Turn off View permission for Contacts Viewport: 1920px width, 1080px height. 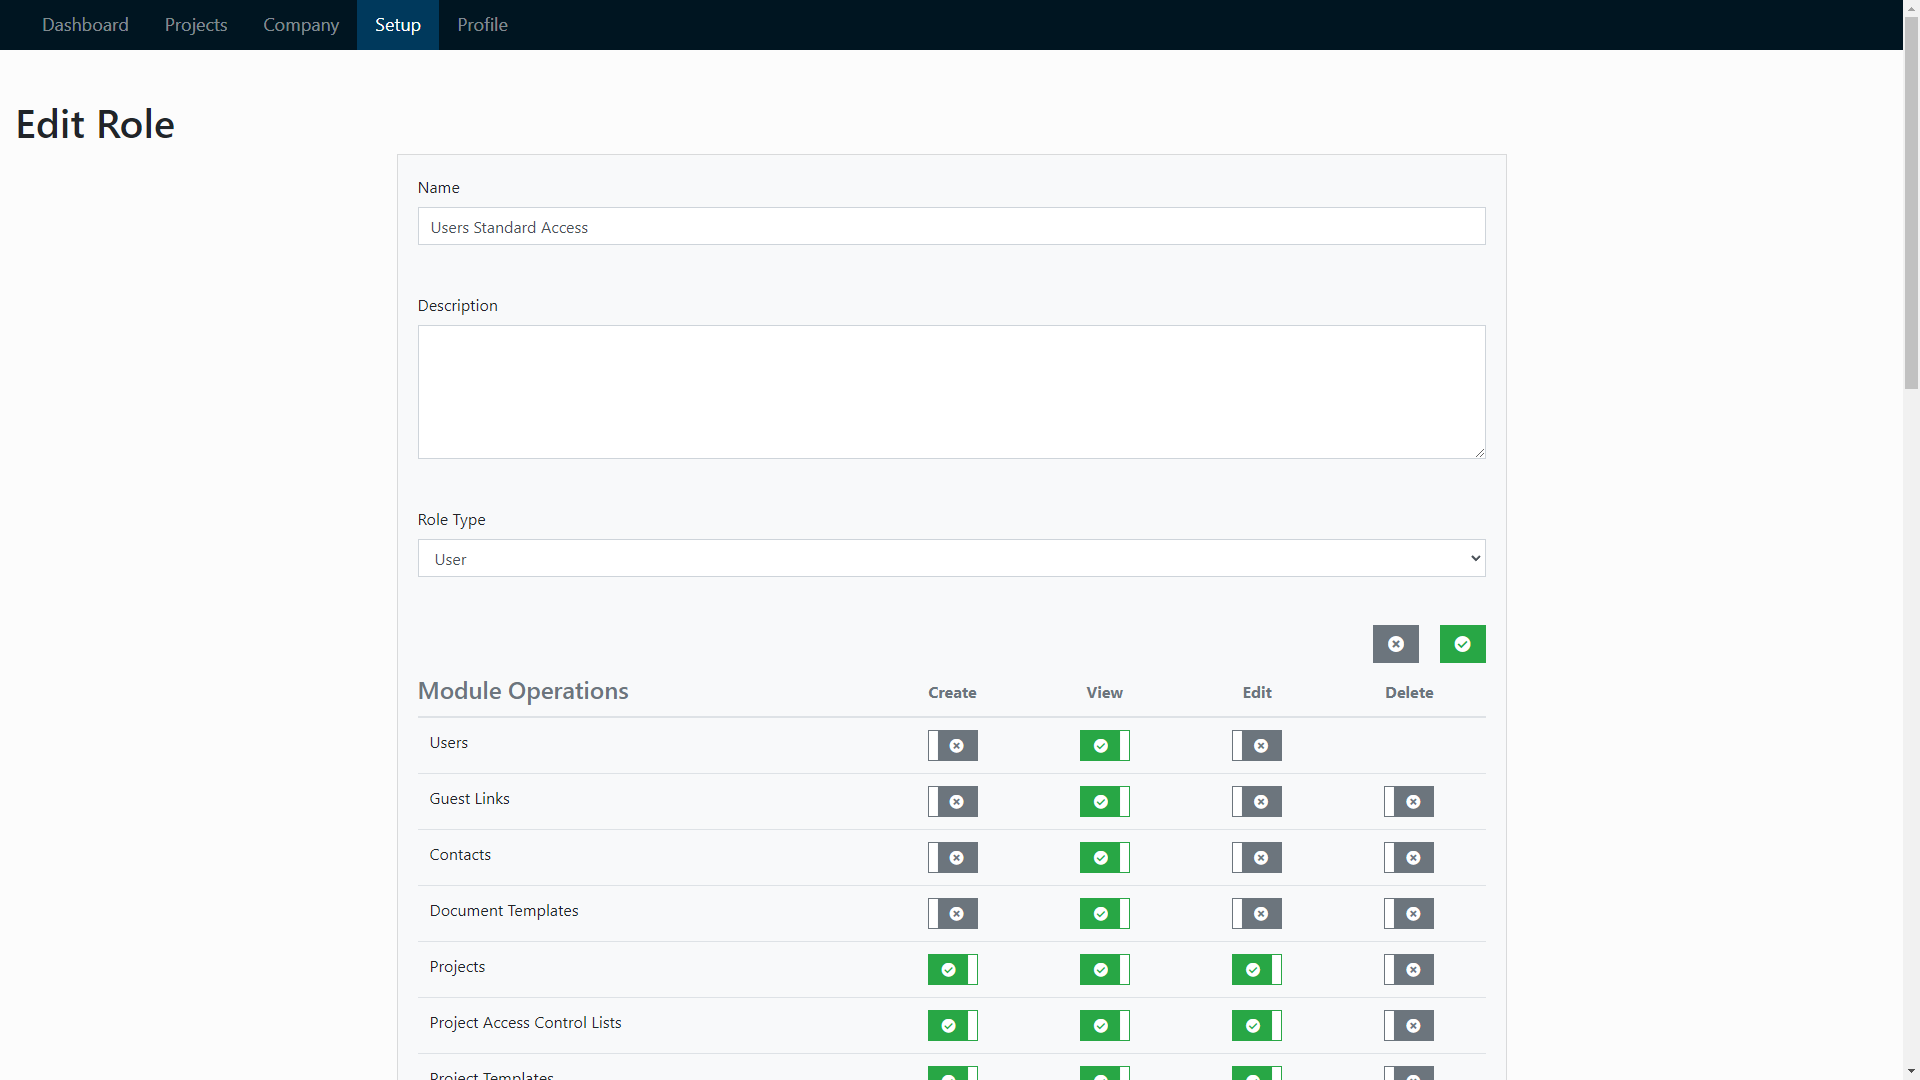(1104, 857)
